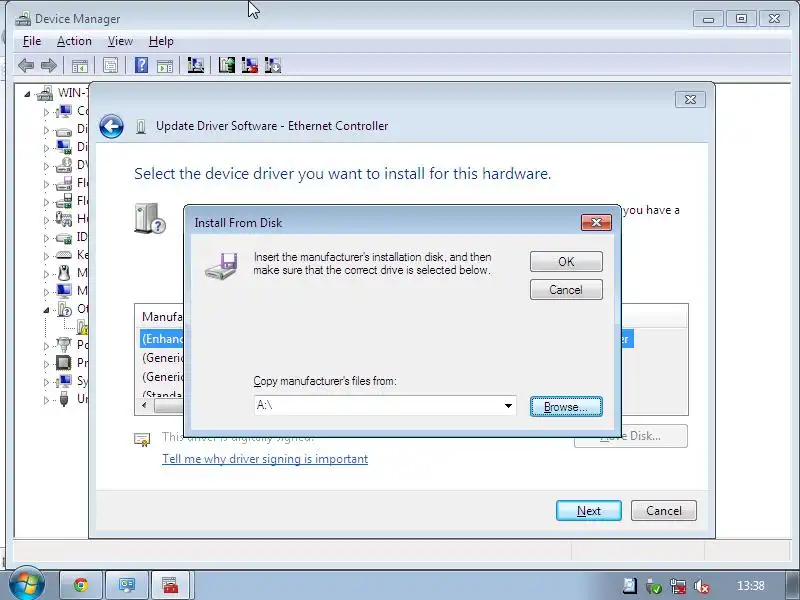The height and width of the screenshot is (600, 800).
Task: Click the Manufacturer column header
Action: tap(162, 317)
